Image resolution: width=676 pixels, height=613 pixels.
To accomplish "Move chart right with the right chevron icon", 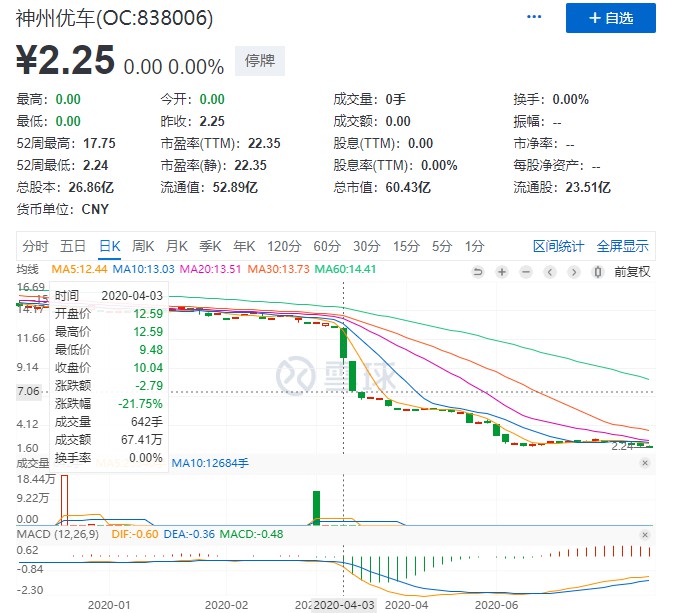I will 573,272.
